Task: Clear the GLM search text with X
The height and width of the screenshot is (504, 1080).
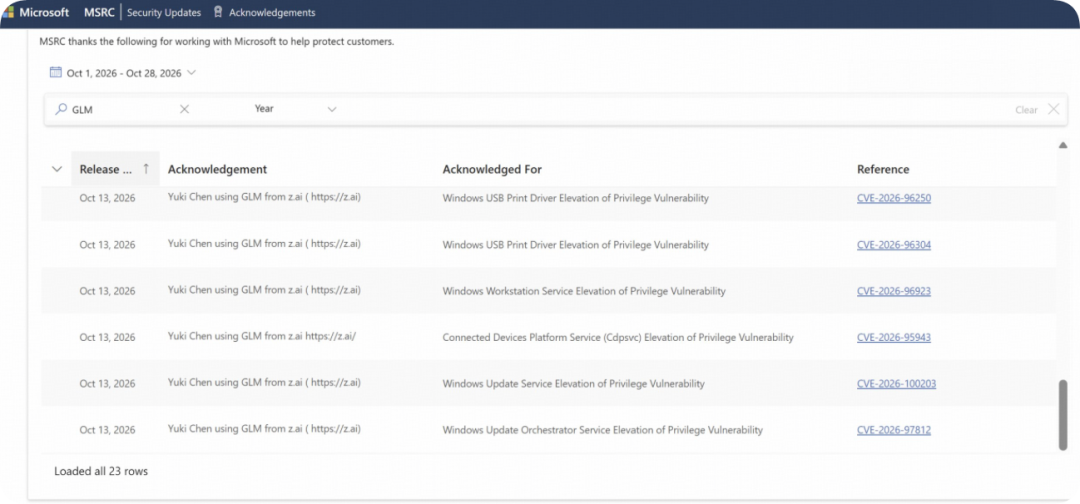Action: 185,109
